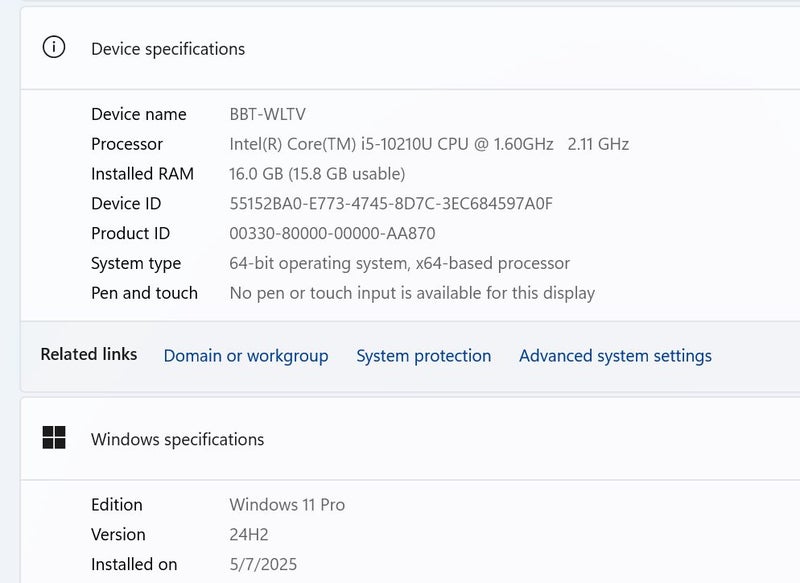Click the Product ID 00330-80000 value

[x=332, y=234]
